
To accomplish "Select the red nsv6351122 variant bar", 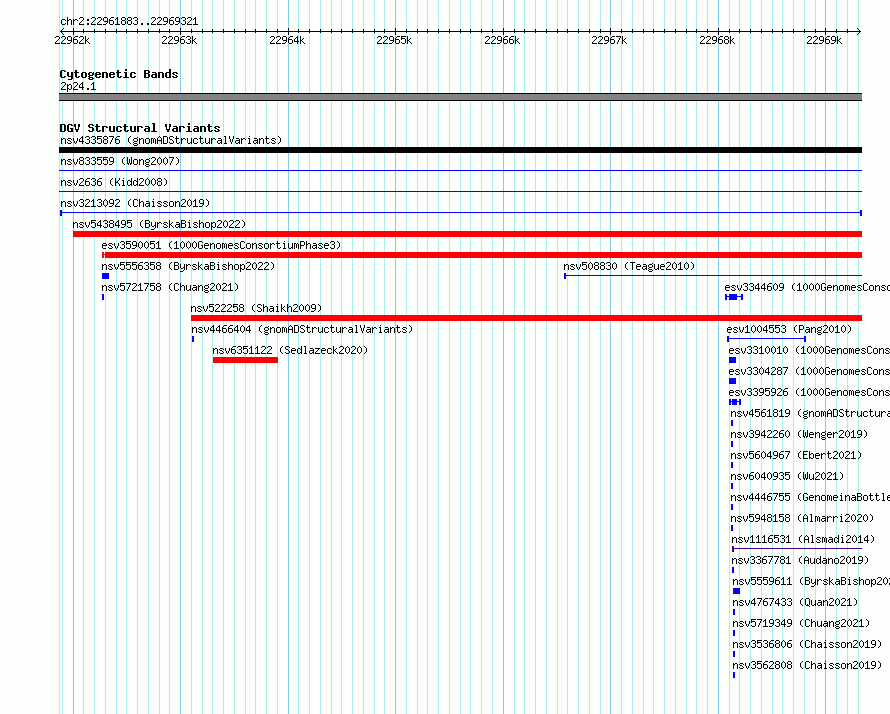I will [245, 360].
